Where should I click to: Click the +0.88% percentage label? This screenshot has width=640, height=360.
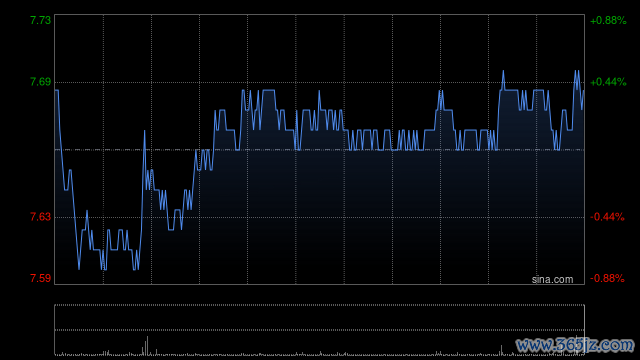click(608, 20)
